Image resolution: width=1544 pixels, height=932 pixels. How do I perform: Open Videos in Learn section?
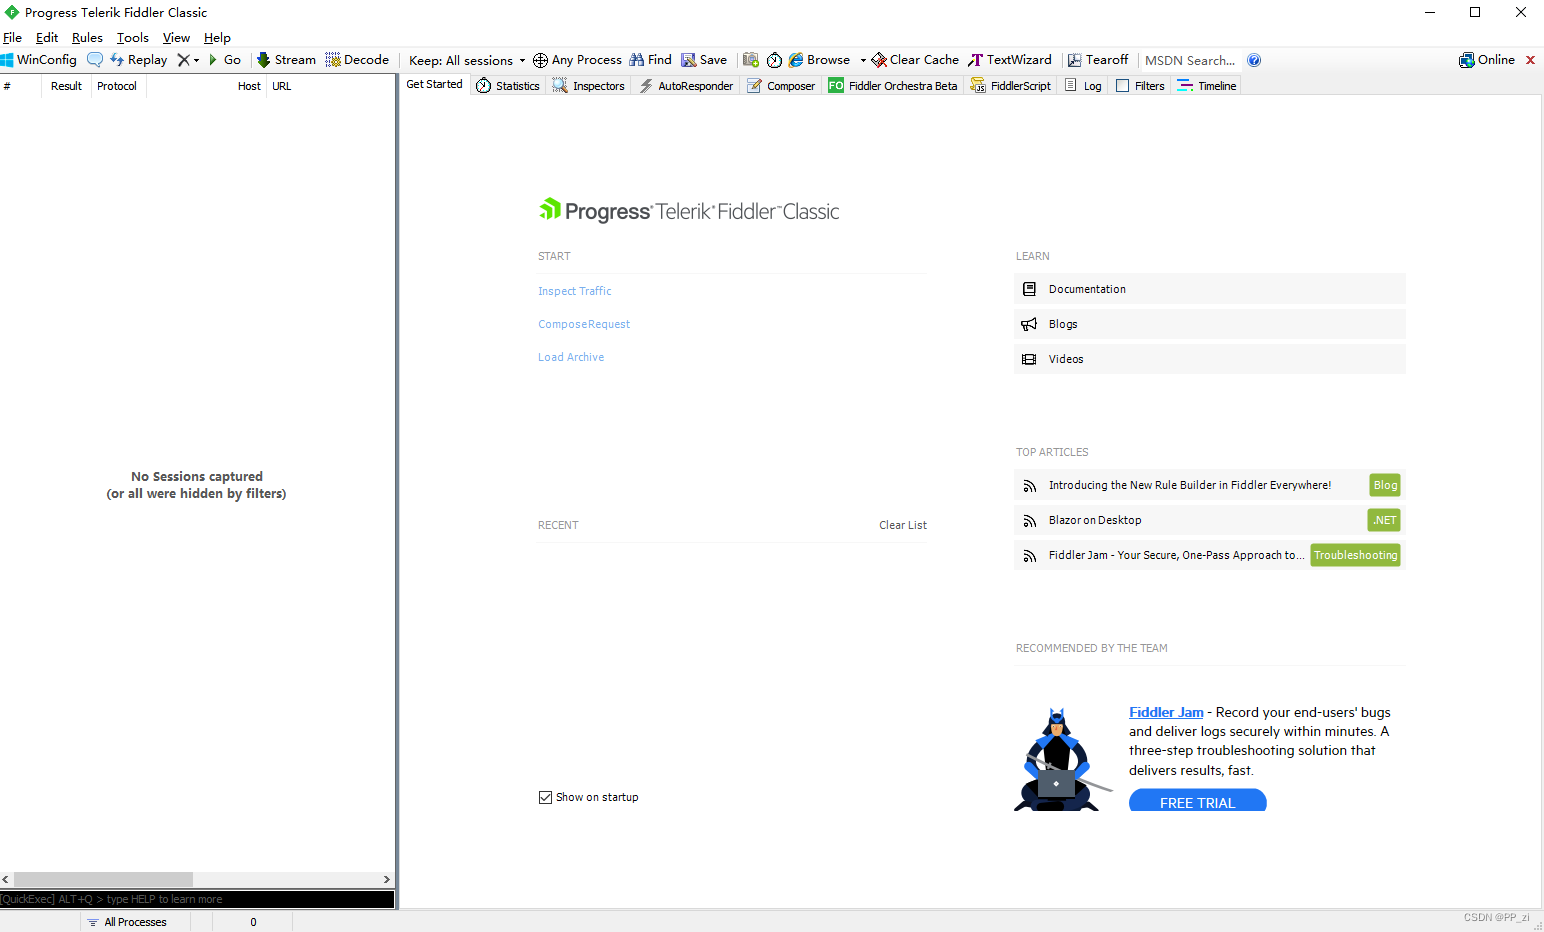point(1210,359)
